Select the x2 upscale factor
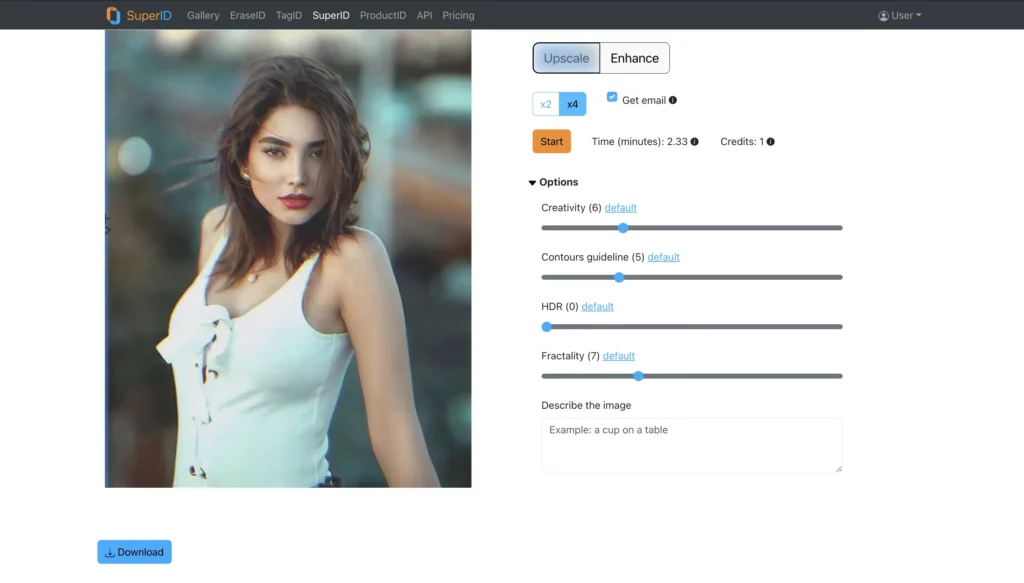 [545, 103]
